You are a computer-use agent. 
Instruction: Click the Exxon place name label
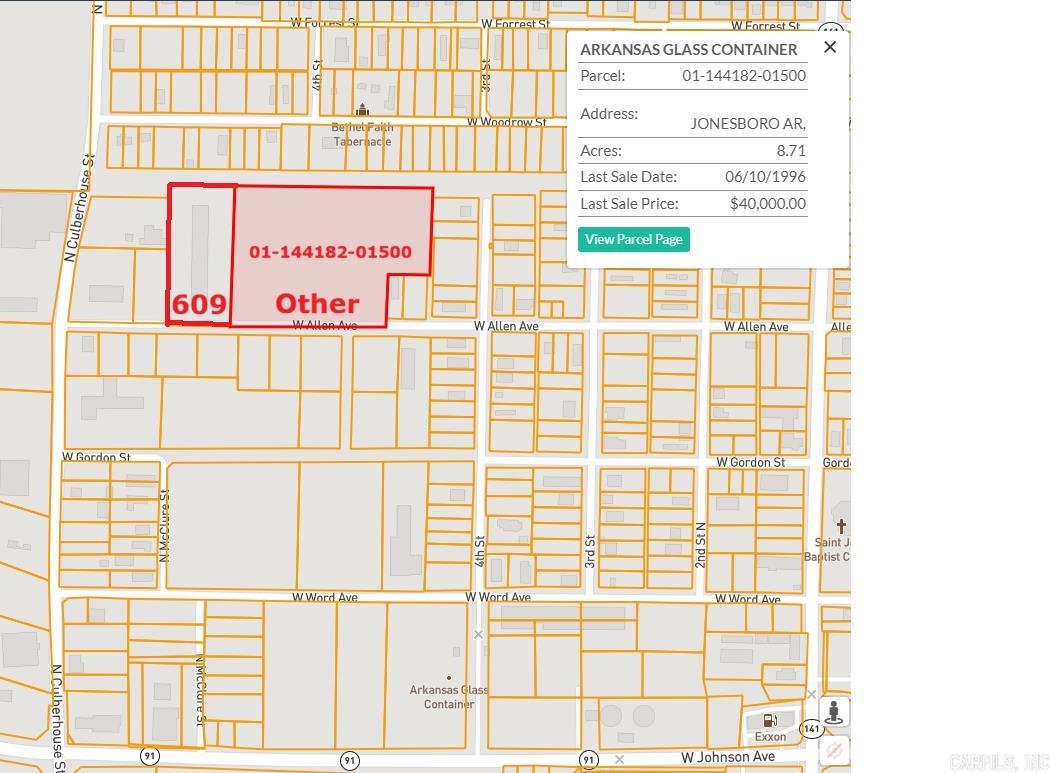(x=770, y=737)
